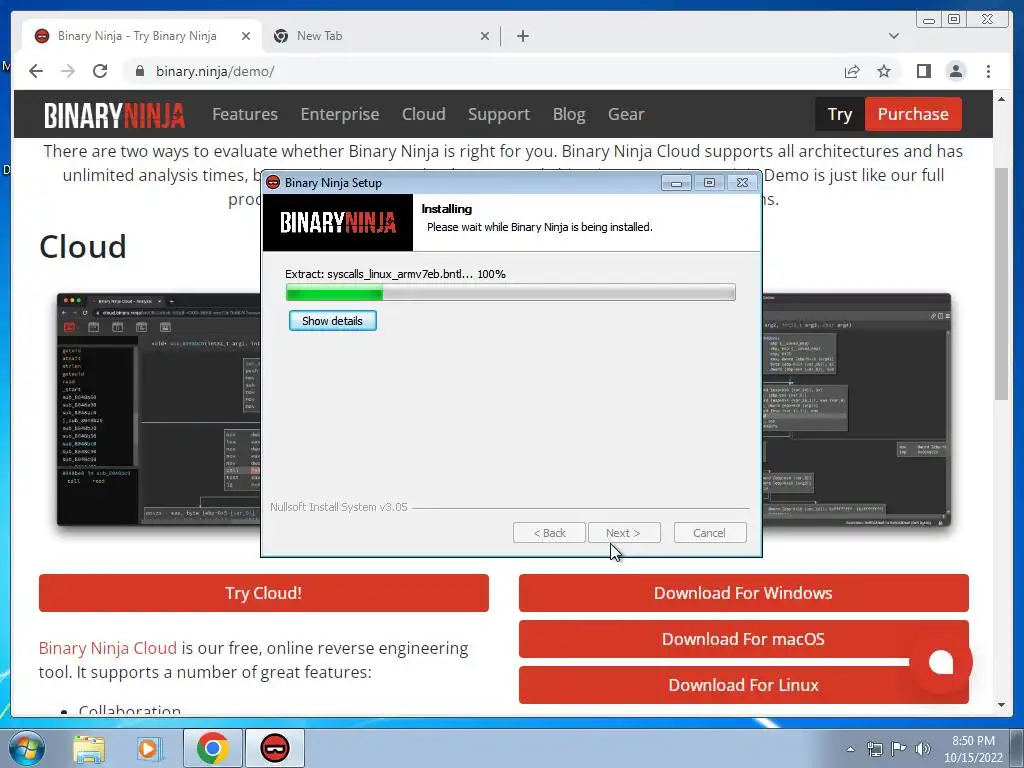Bookmark this page with the star icon
Image resolution: width=1024 pixels, height=768 pixels.
pyautogui.click(x=884, y=71)
